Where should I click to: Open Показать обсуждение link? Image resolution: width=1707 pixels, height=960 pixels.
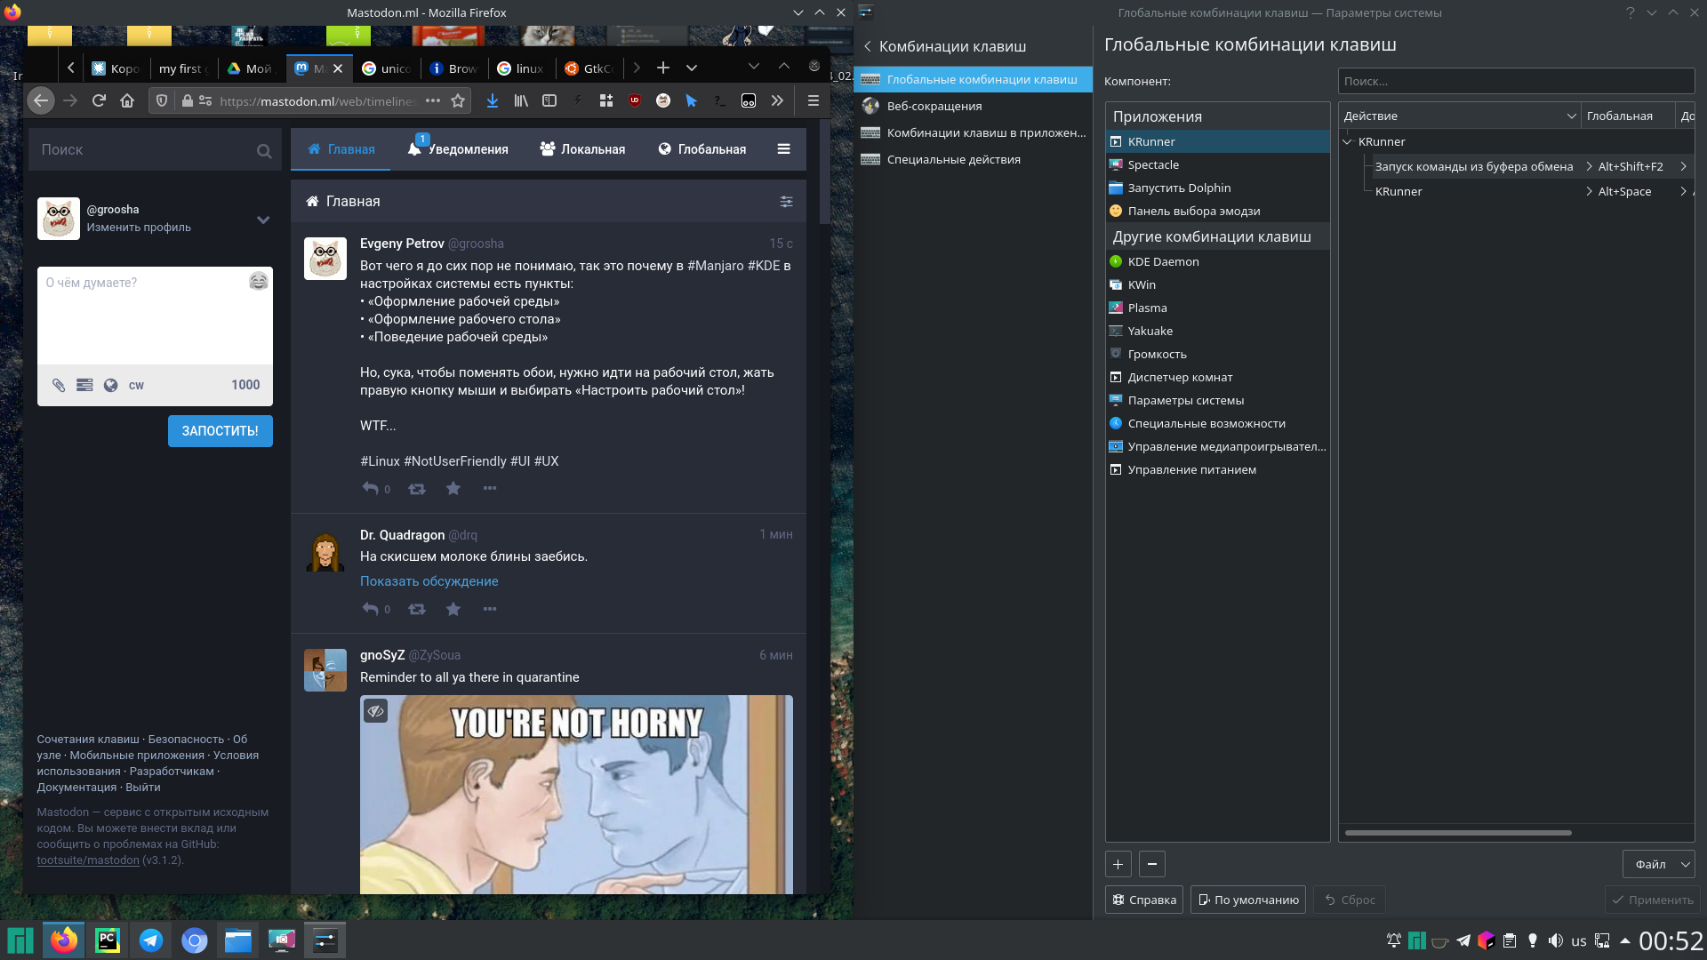click(429, 581)
